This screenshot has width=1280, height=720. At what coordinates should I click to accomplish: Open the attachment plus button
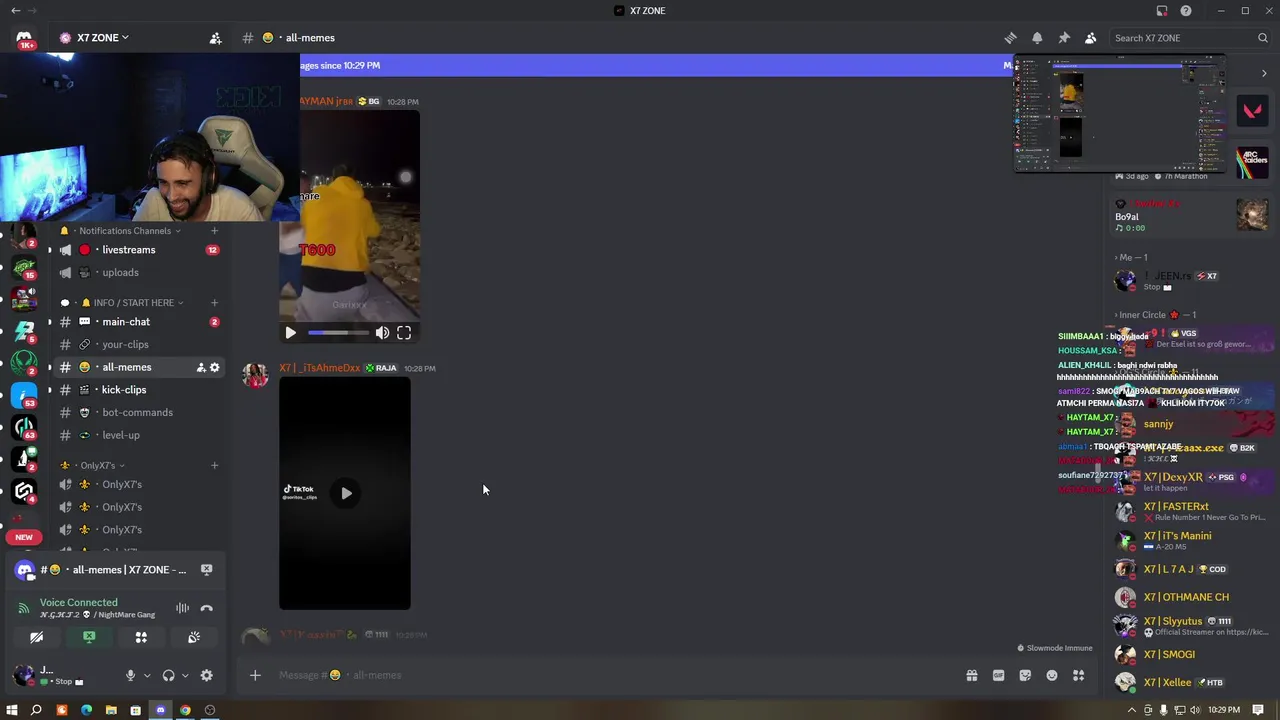[x=255, y=676]
